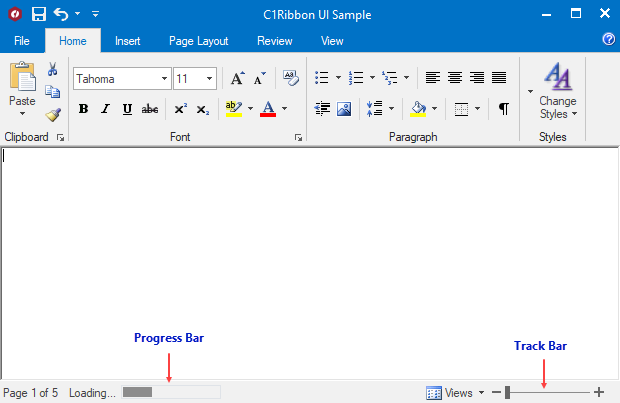Viewport: 620px width, 403px height.
Task: Click the Cut scissors icon
Action: point(53,70)
